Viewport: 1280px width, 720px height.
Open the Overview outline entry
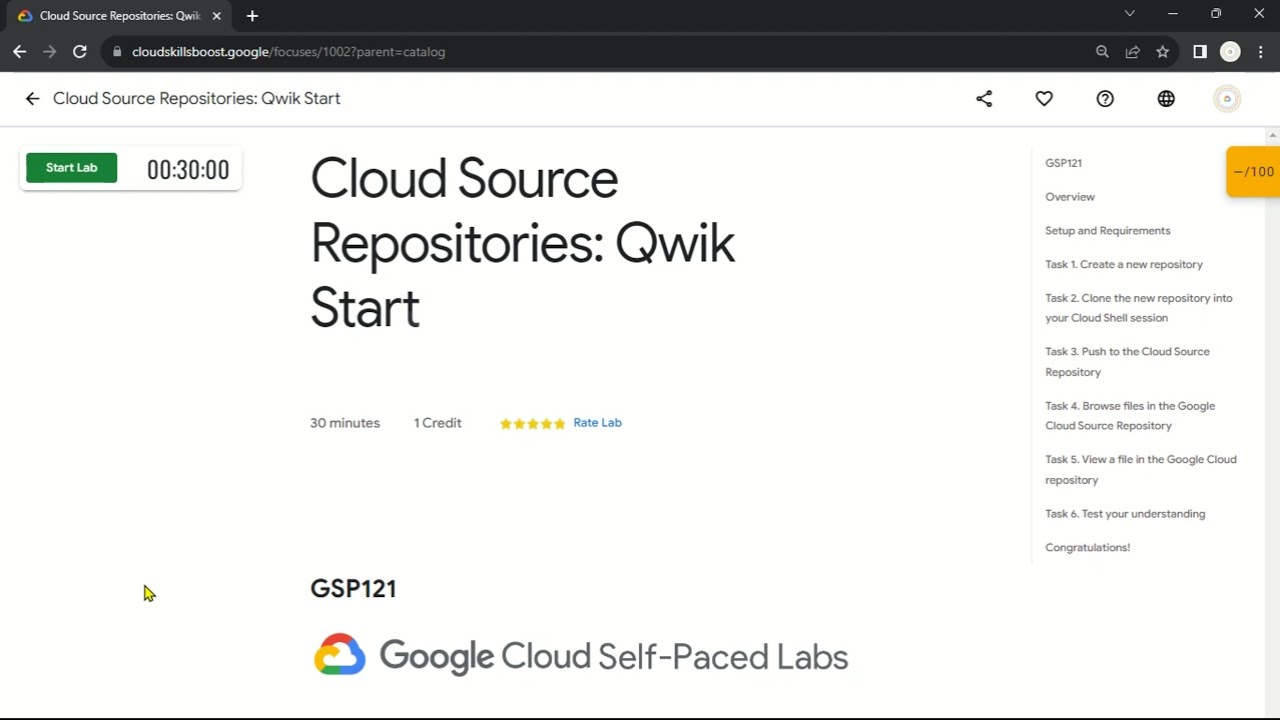[1069, 197]
